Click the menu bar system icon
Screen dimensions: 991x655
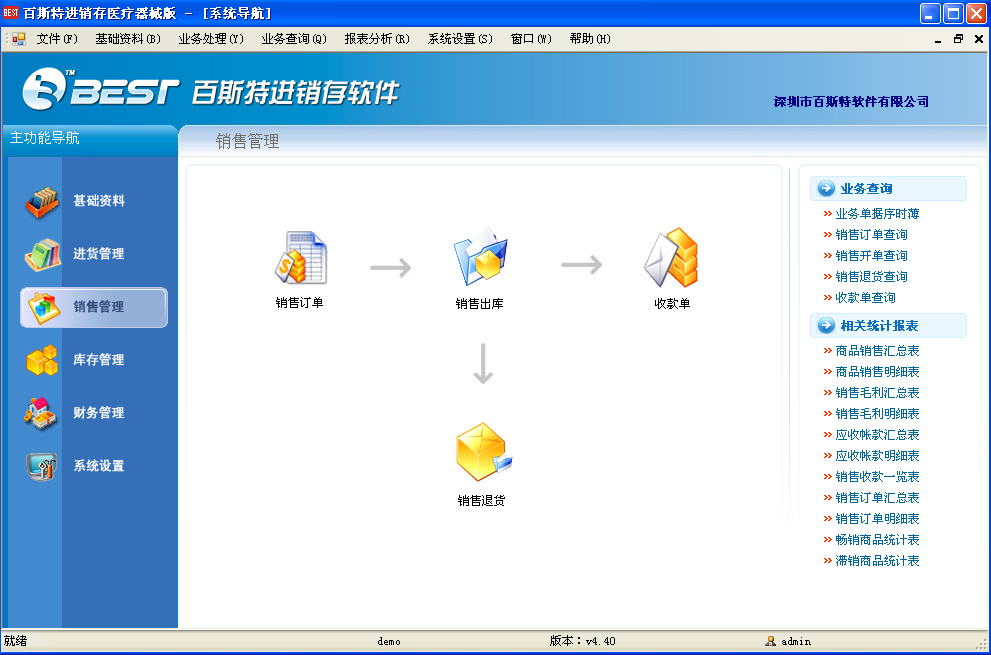coord(18,39)
